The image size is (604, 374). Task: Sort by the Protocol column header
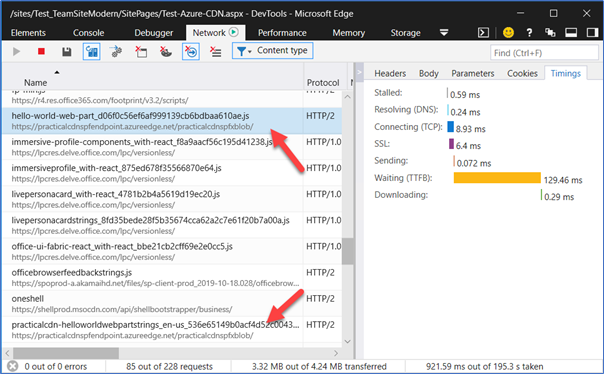323,82
